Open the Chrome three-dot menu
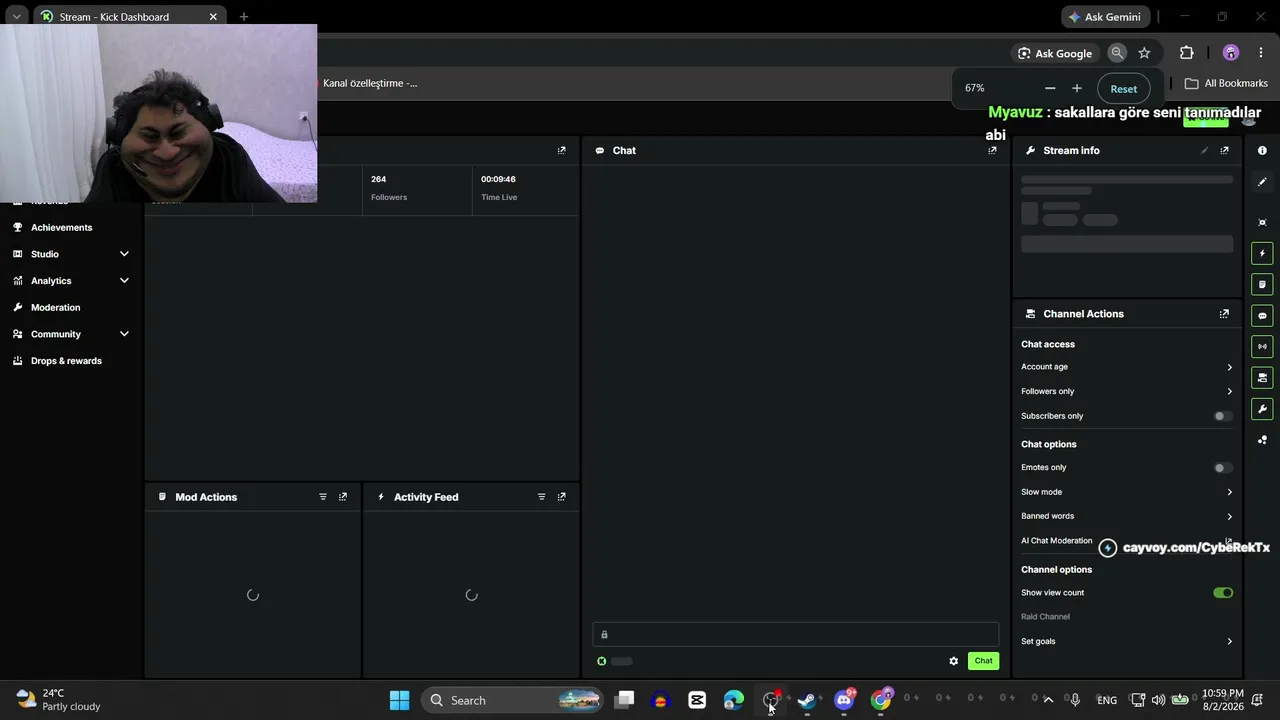 tap(1261, 53)
